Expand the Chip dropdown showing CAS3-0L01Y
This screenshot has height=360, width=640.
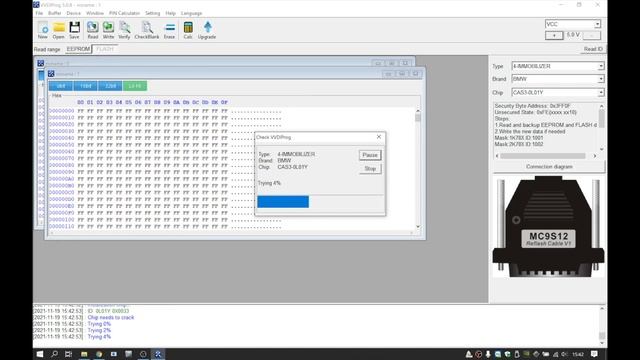(601, 93)
